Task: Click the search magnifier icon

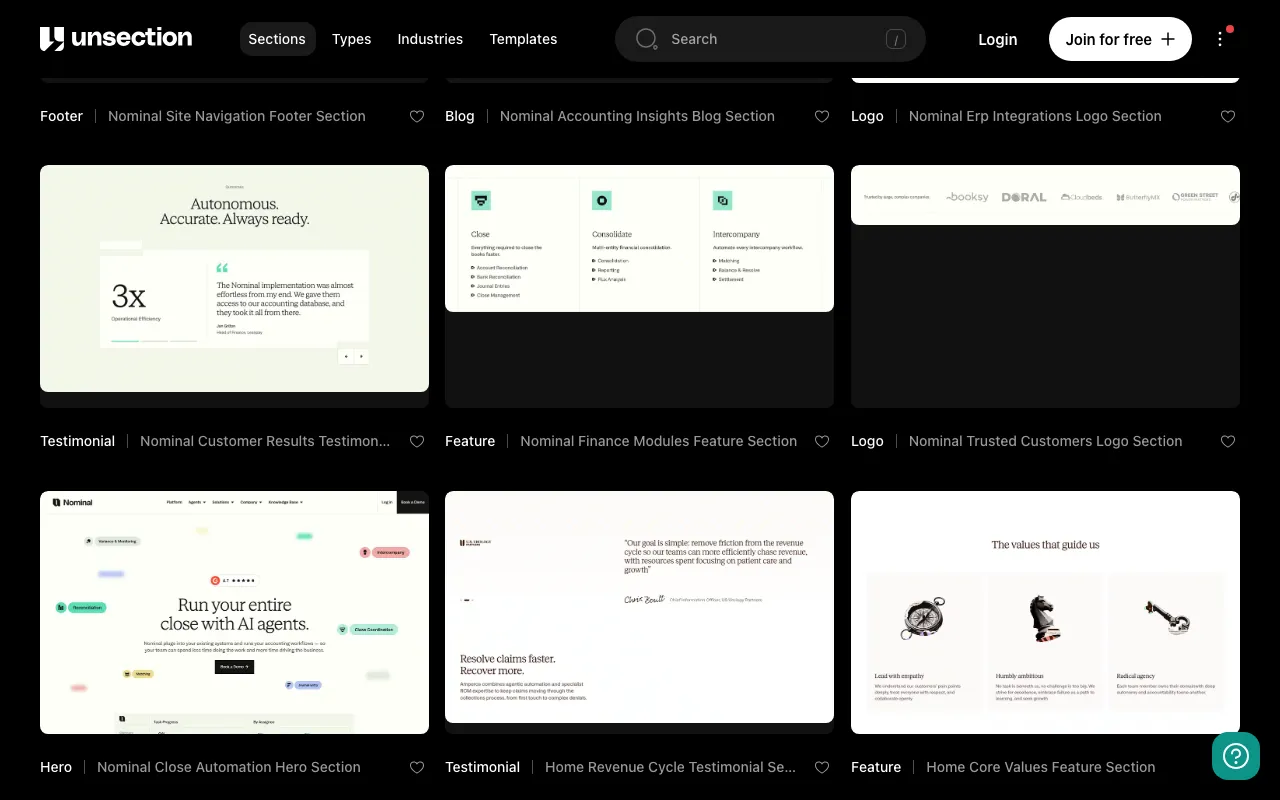Action: point(647,39)
